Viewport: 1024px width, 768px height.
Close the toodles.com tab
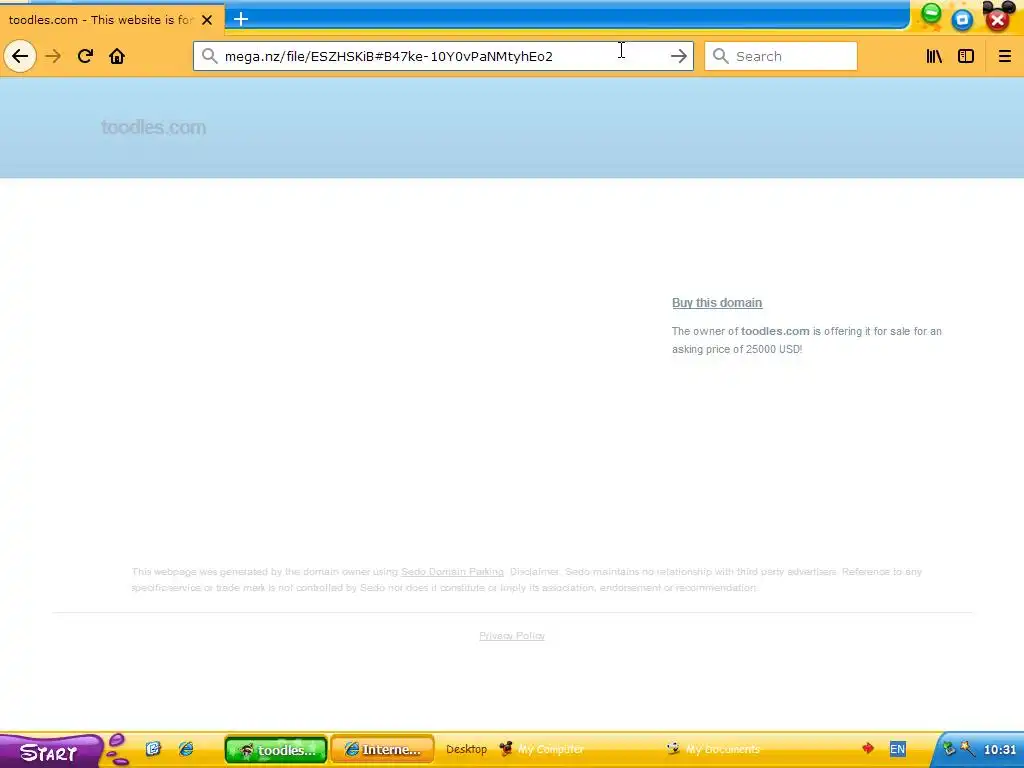(x=207, y=20)
